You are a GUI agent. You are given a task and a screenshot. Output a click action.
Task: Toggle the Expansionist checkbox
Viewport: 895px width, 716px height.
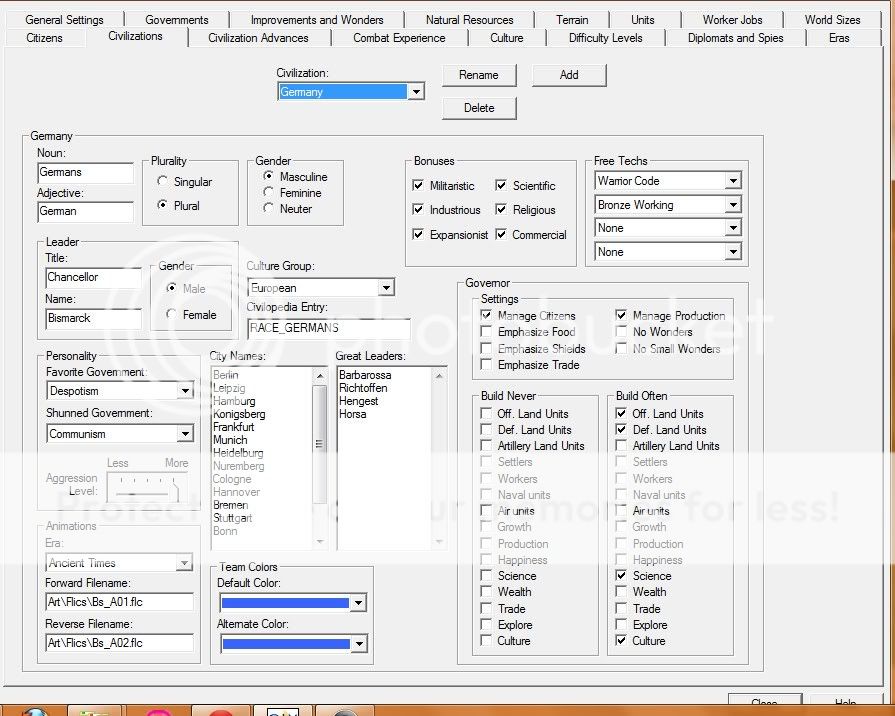(x=418, y=235)
